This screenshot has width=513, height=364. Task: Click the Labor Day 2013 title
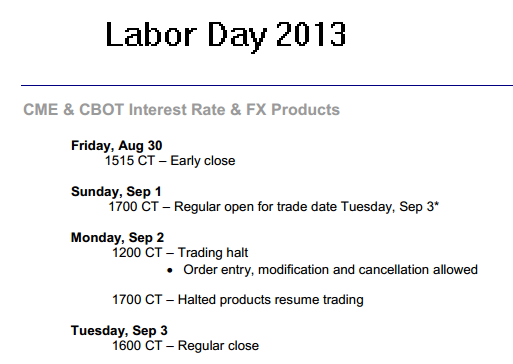pyautogui.click(x=226, y=36)
